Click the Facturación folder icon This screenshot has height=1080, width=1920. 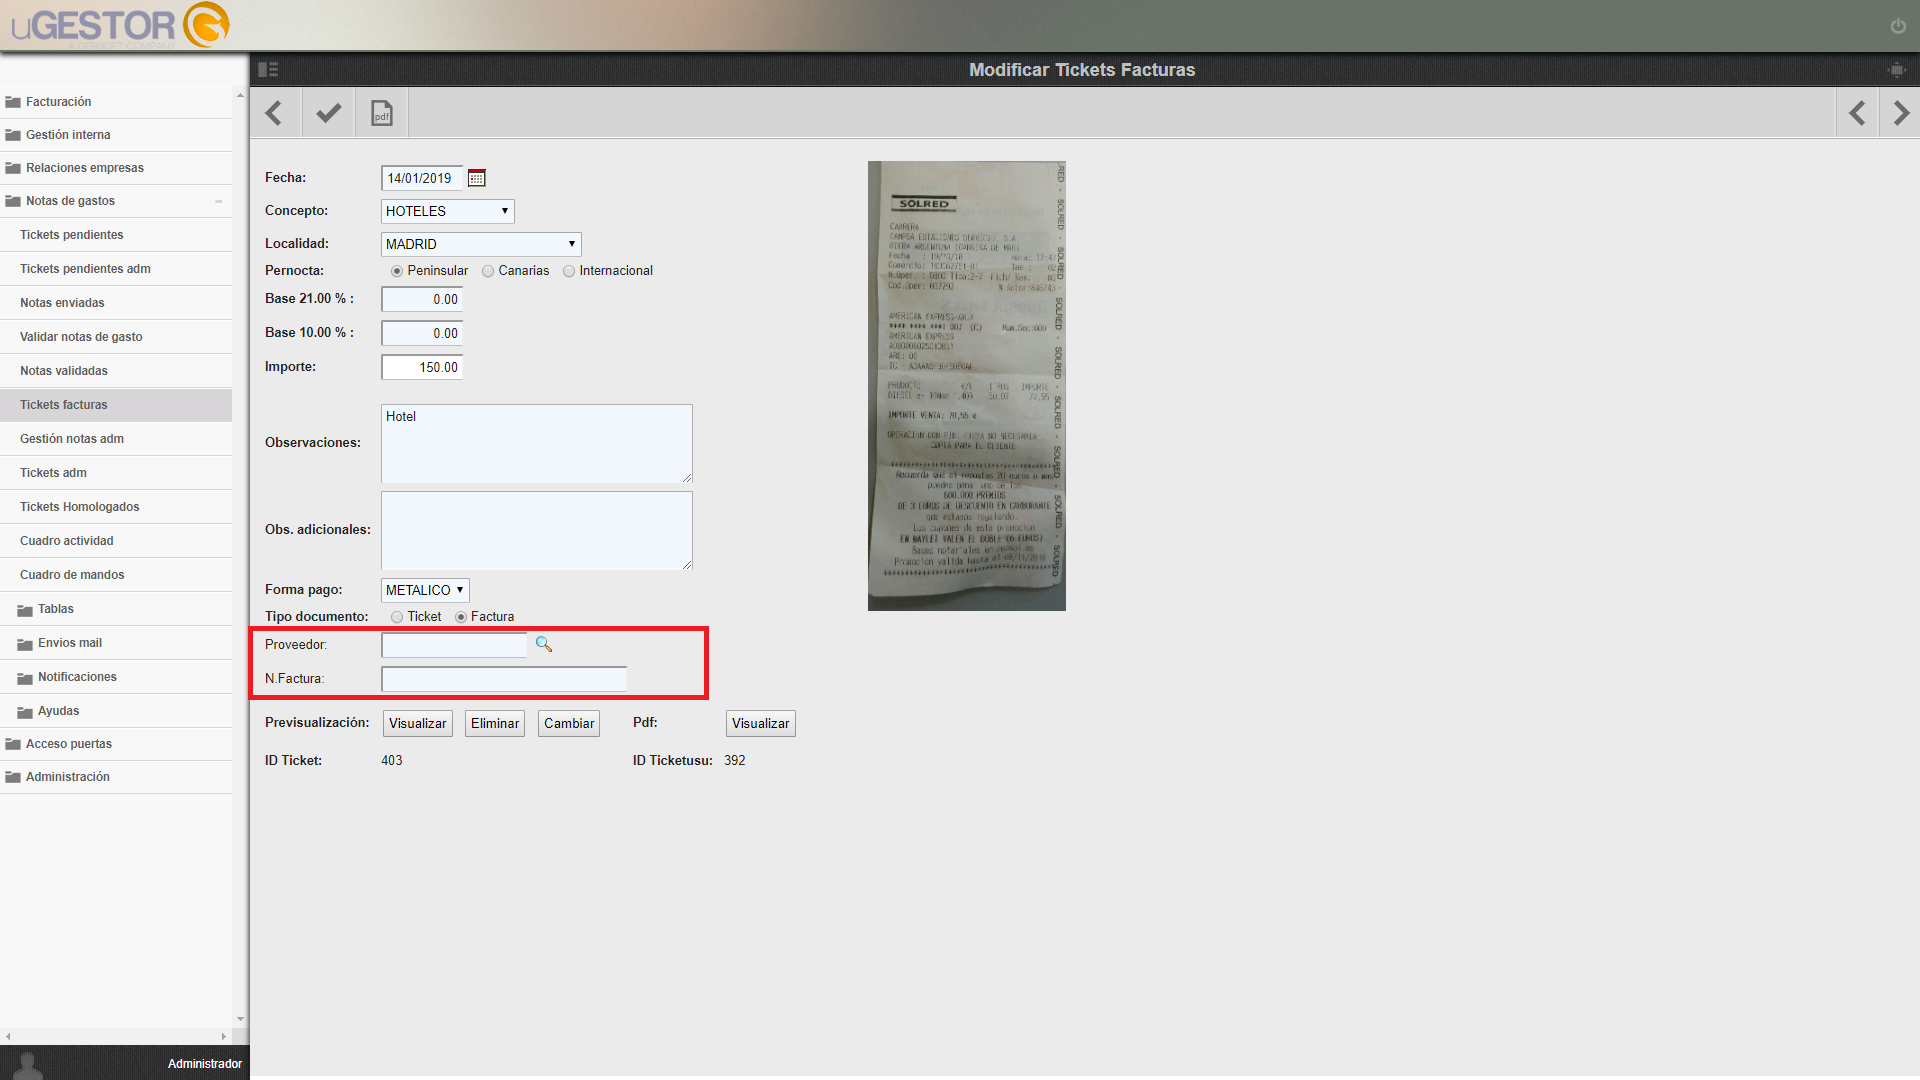[13, 102]
